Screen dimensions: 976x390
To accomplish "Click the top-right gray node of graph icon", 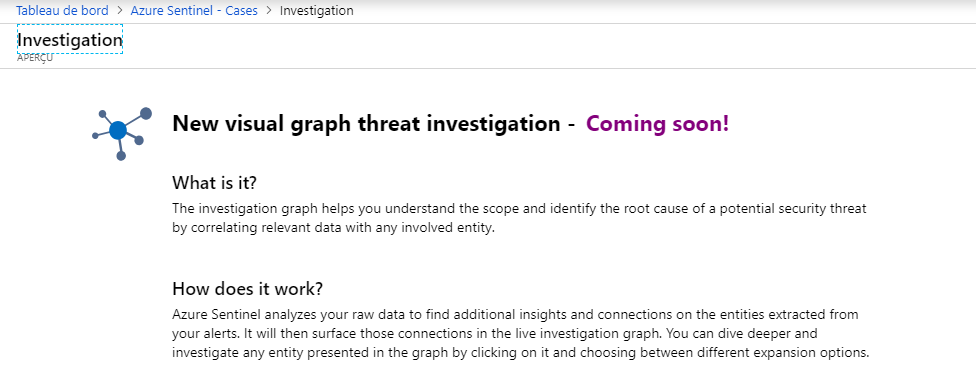I will (x=146, y=113).
